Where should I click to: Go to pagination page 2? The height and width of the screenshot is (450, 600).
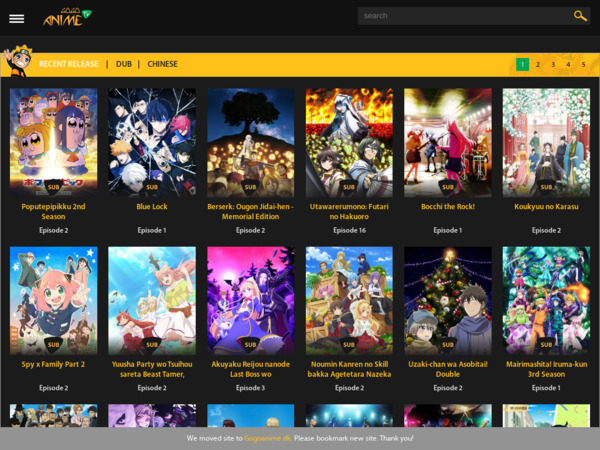pos(538,64)
